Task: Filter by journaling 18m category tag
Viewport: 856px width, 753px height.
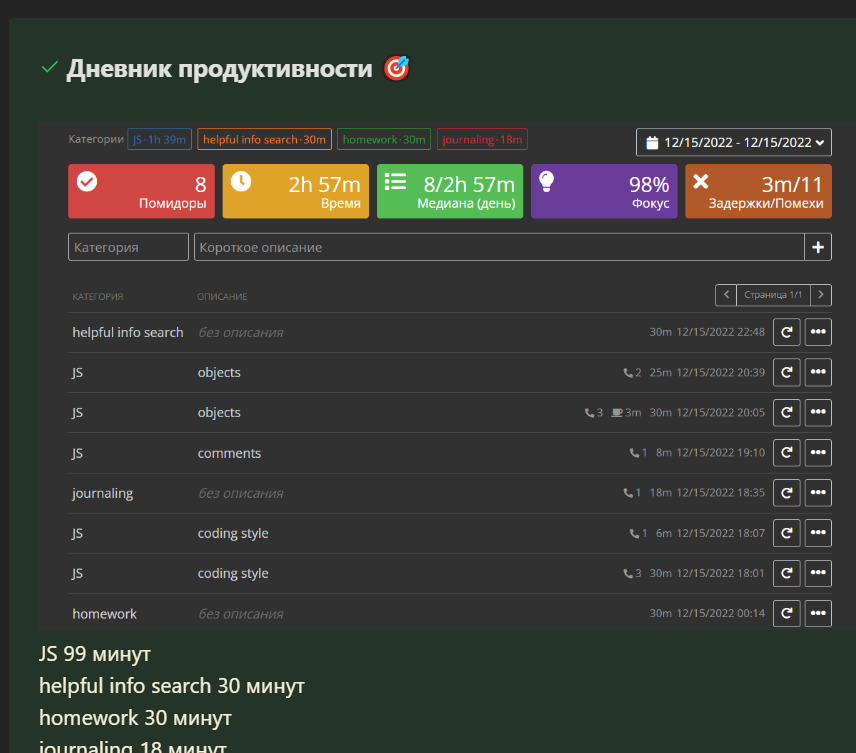Action: pyautogui.click(x=482, y=139)
